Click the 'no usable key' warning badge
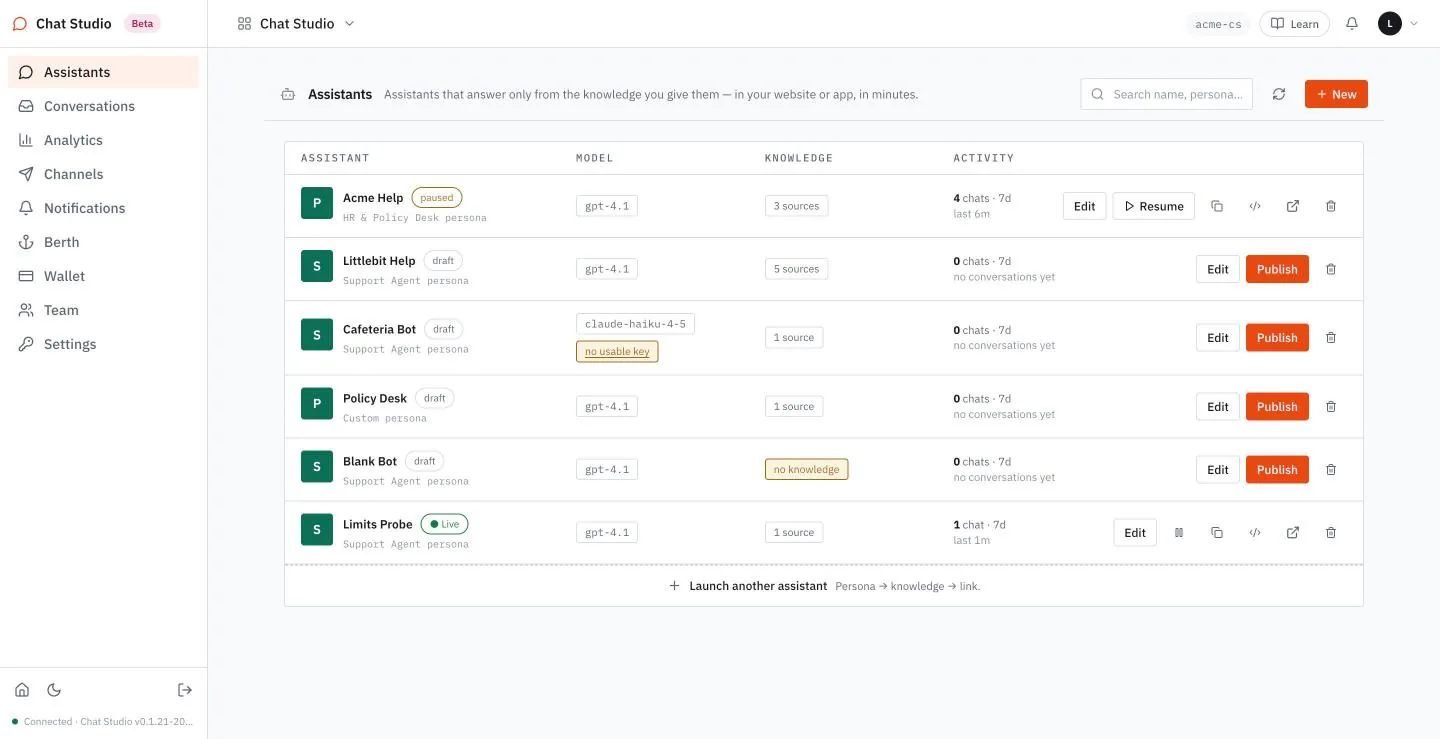The width and height of the screenshot is (1440, 739). (617, 352)
